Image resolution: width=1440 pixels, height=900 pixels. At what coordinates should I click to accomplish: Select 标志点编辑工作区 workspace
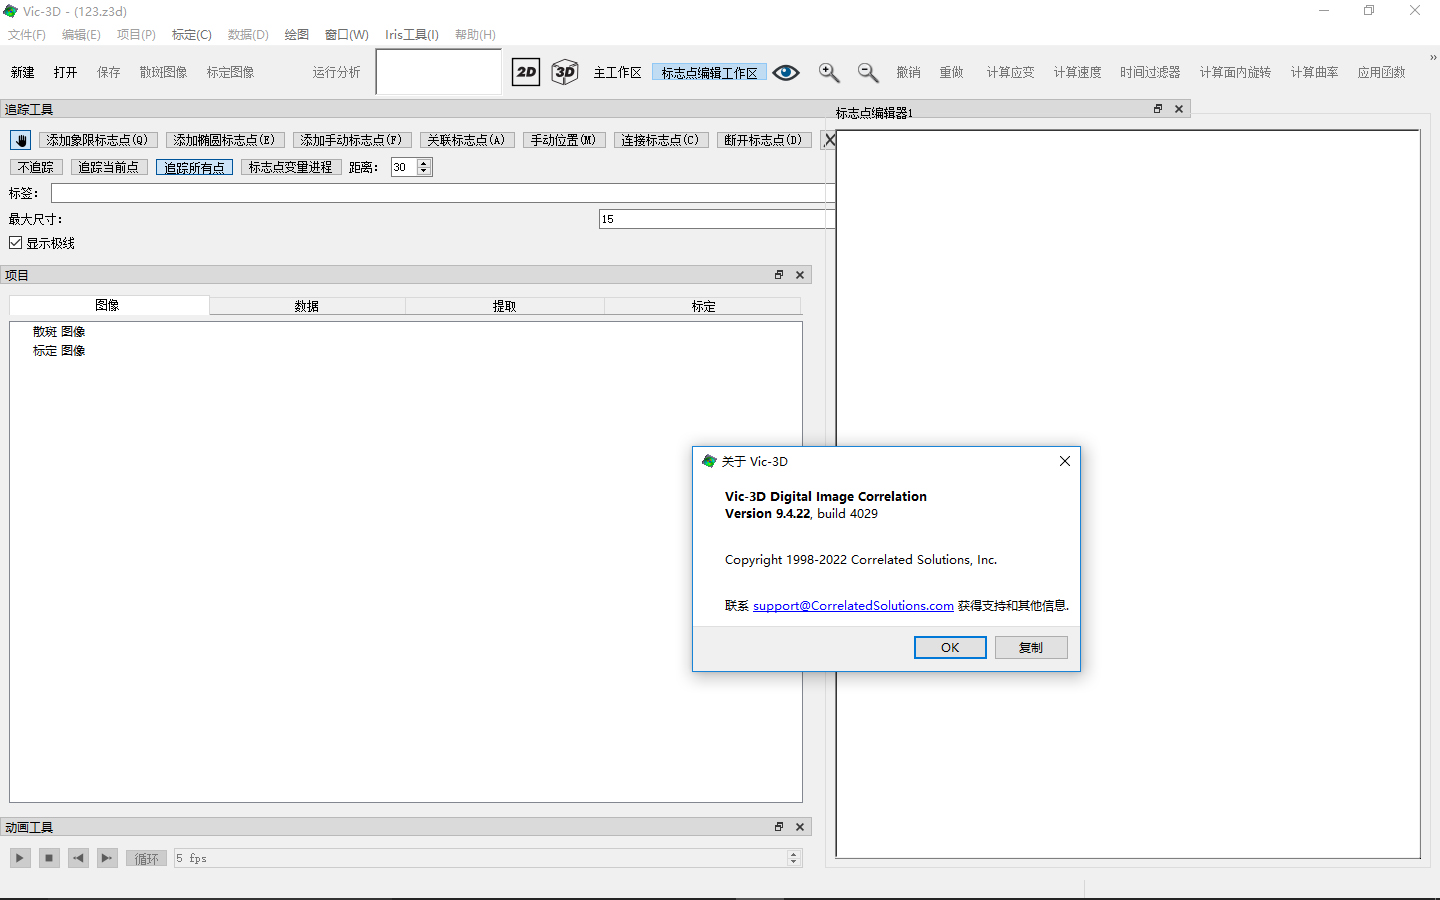pyautogui.click(x=710, y=72)
